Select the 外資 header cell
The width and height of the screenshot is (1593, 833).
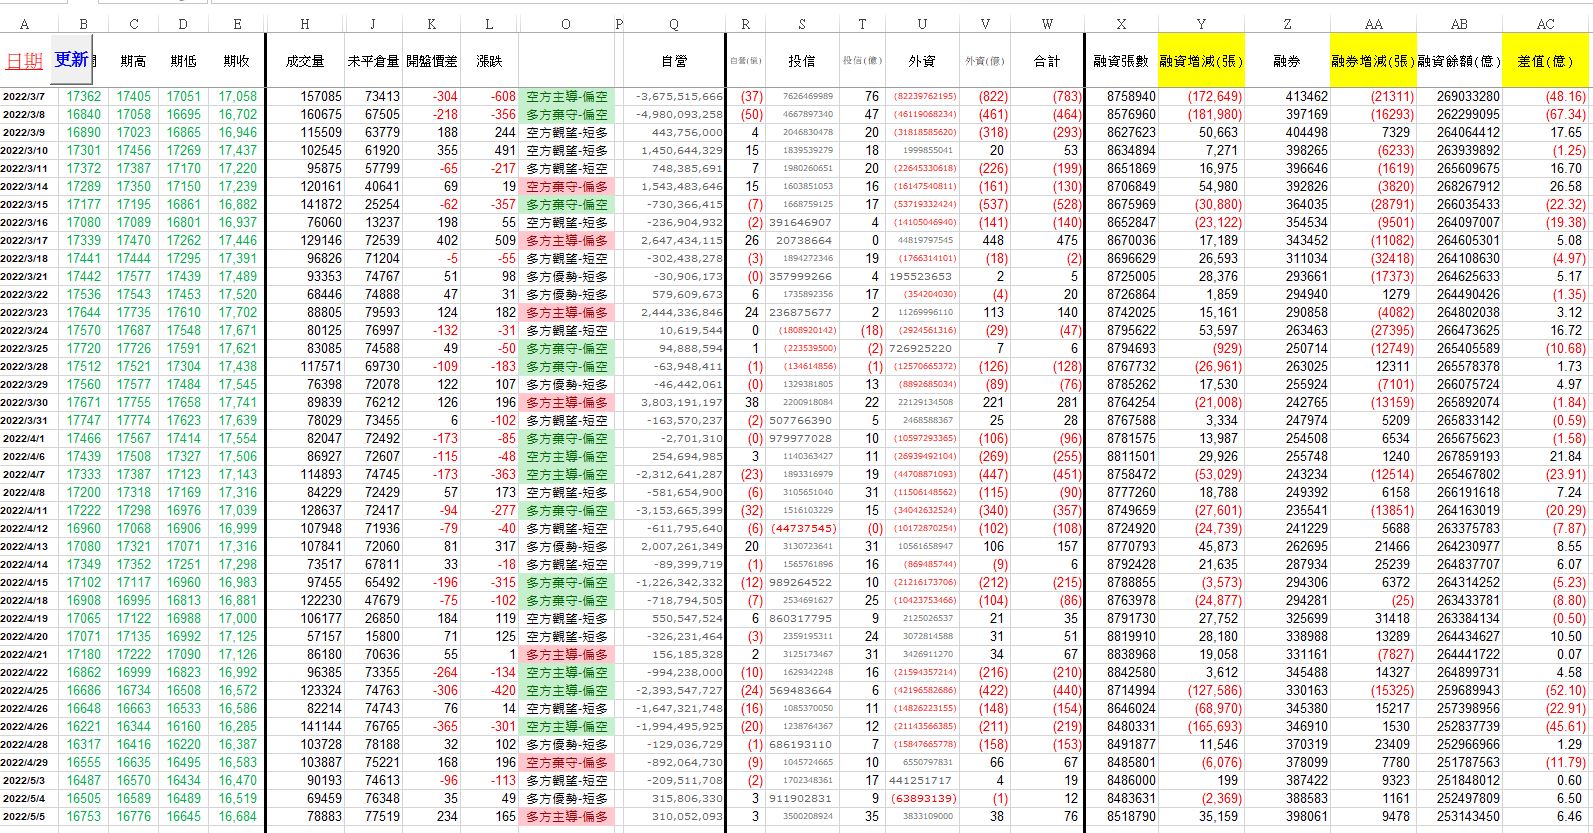922,61
